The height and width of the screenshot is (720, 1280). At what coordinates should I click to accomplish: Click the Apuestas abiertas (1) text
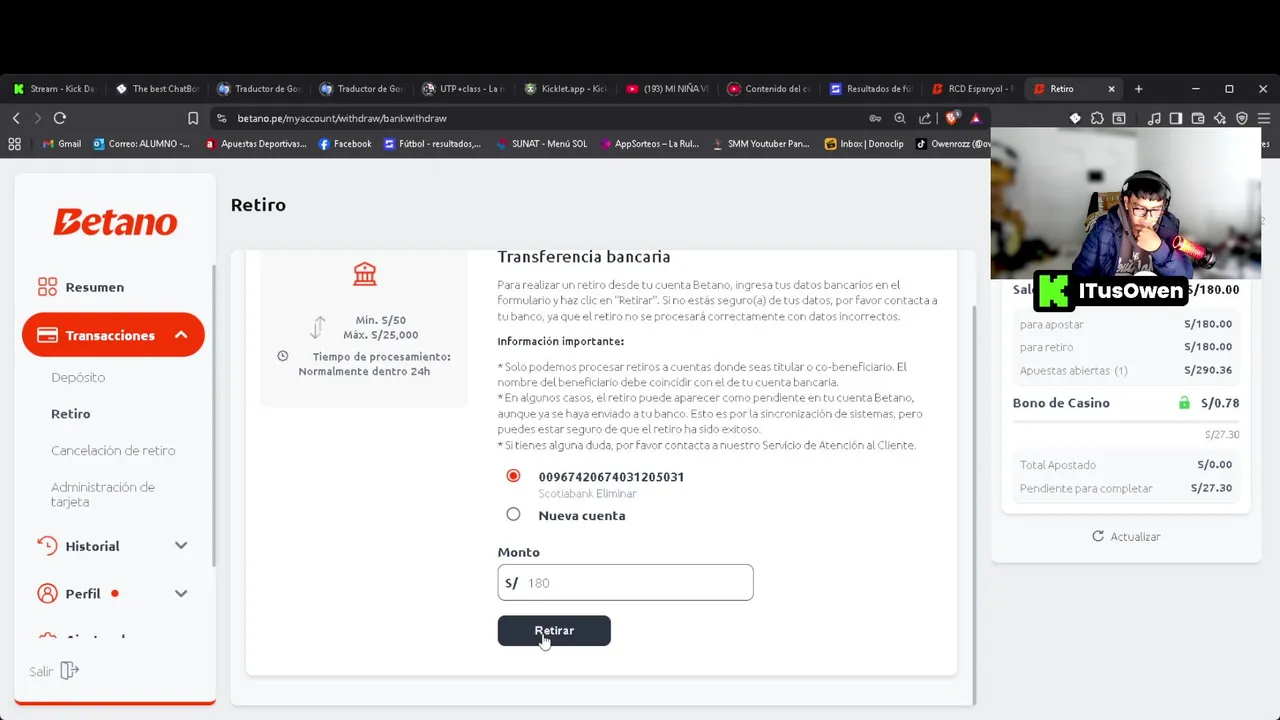(1073, 370)
